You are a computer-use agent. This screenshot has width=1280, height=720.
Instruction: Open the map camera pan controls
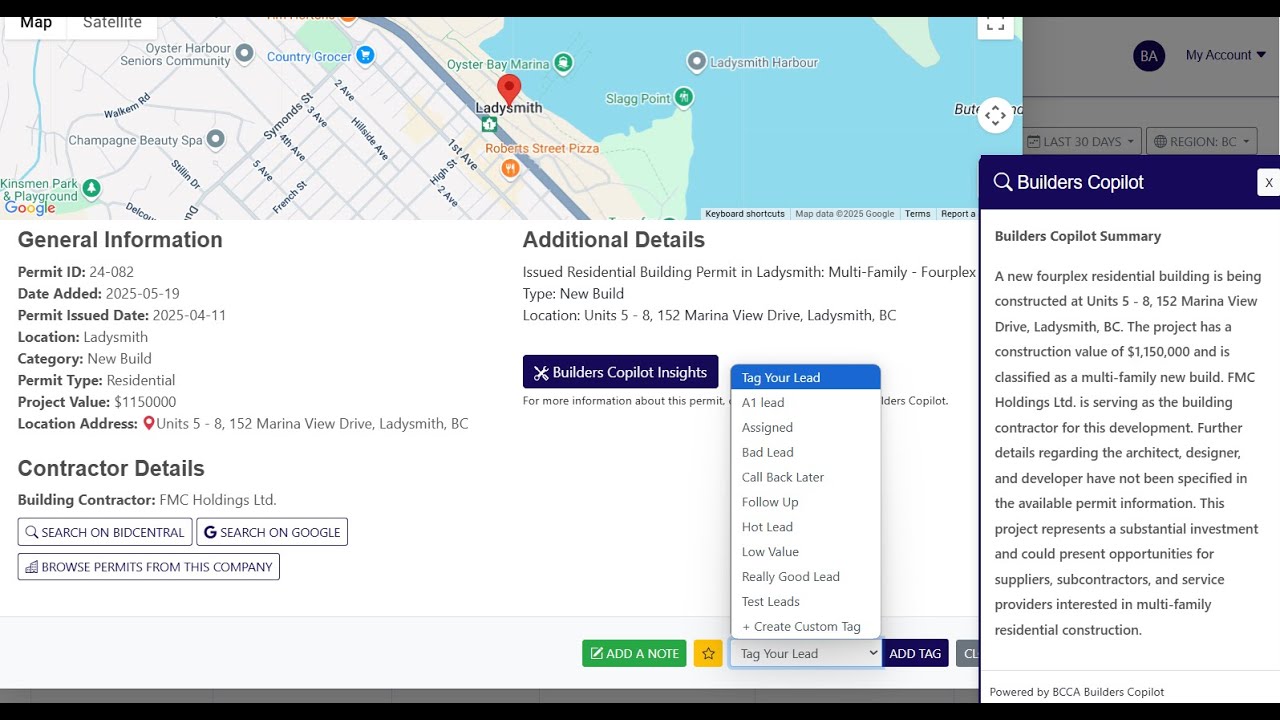pyautogui.click(x=995, y=116)
